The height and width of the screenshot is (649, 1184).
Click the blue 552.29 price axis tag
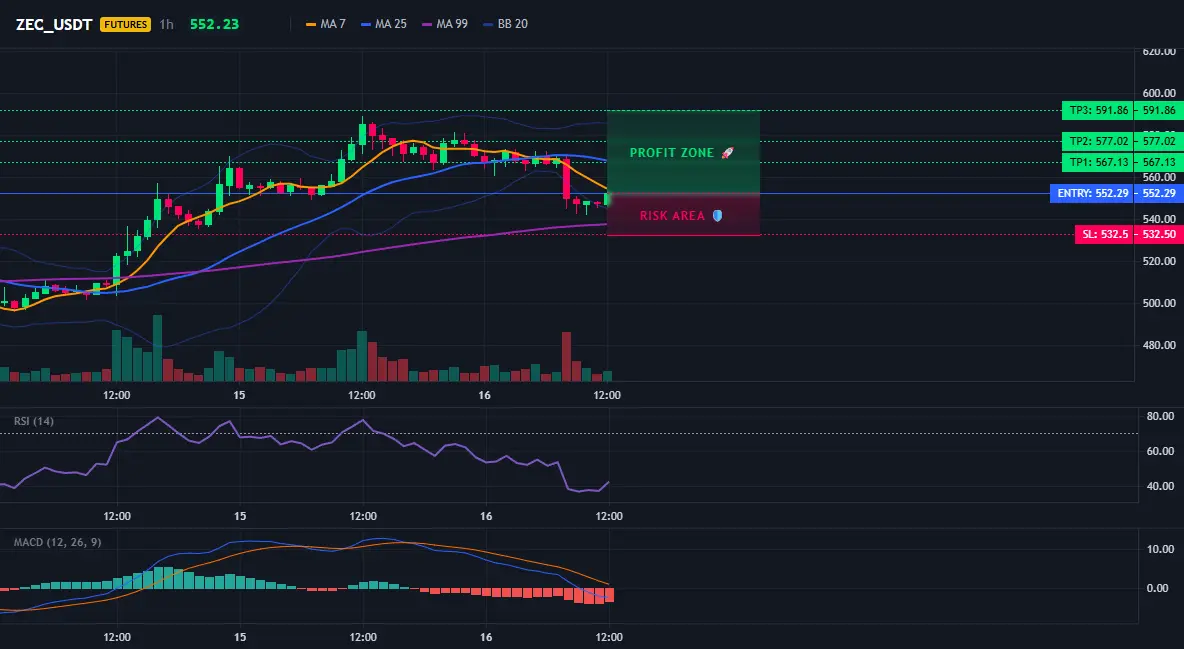(x=1159, y=193)
